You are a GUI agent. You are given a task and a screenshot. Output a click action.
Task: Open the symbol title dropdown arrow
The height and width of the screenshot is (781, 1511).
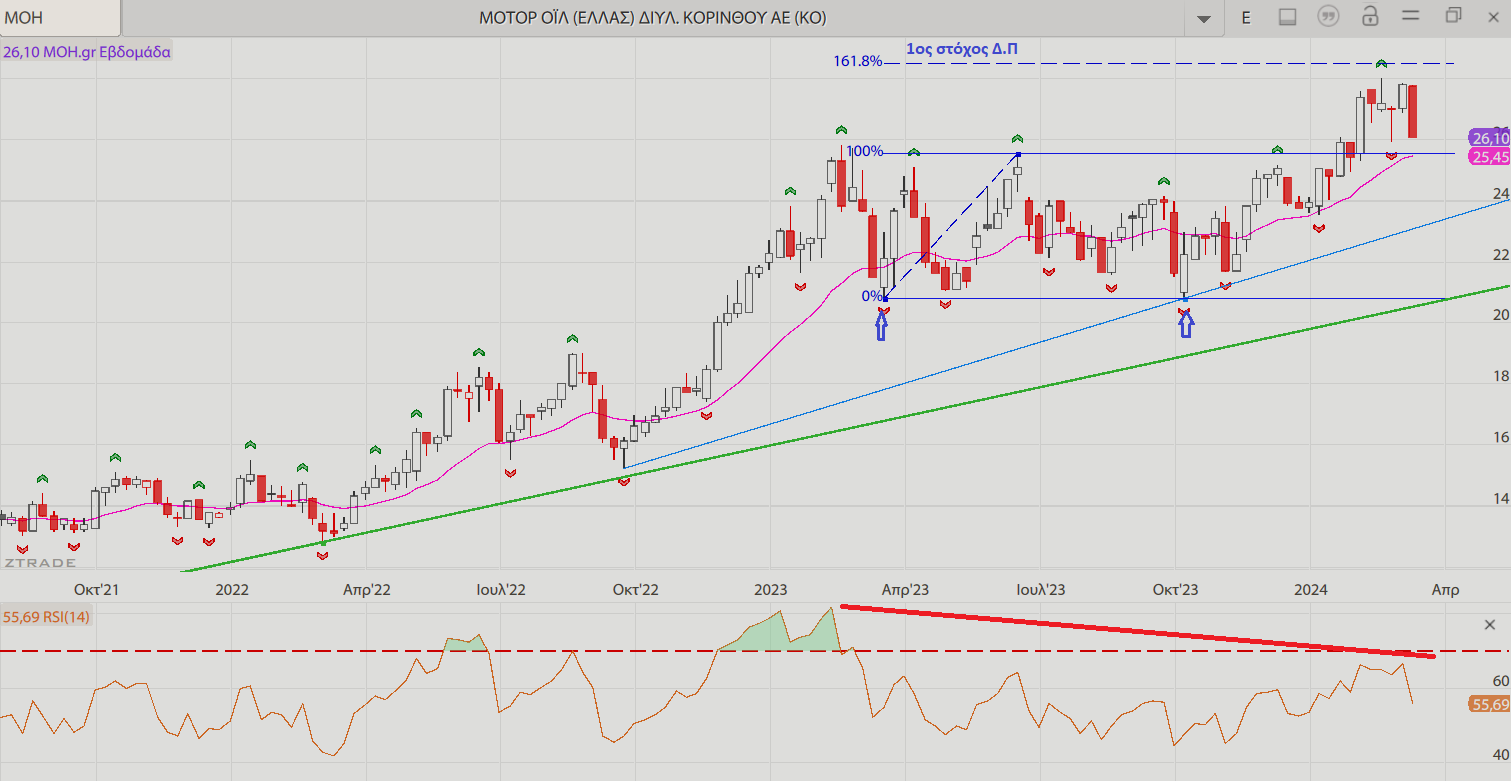[1204, 18]
